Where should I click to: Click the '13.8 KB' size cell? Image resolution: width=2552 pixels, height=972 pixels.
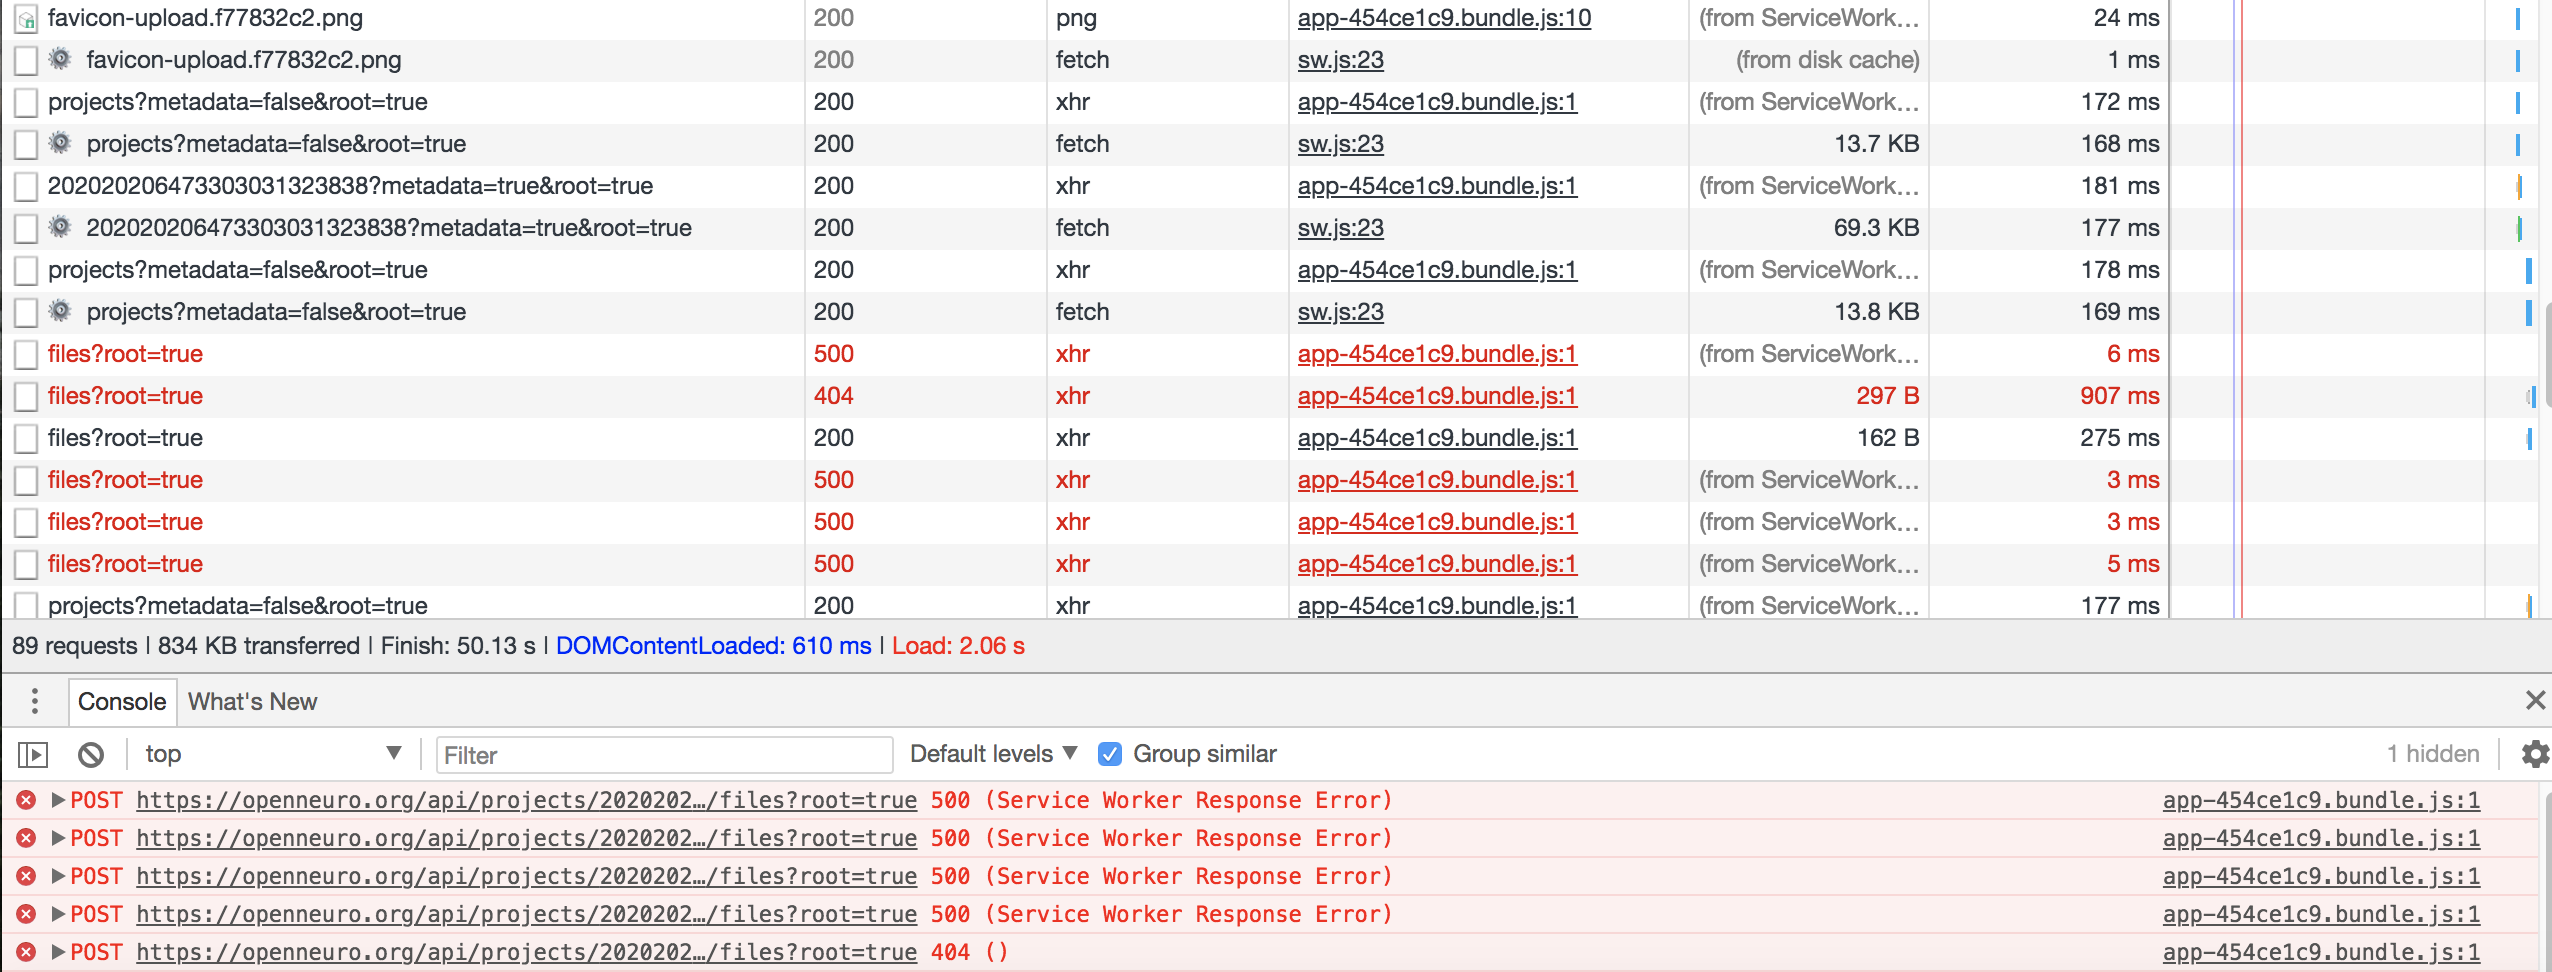(1876, 312)
